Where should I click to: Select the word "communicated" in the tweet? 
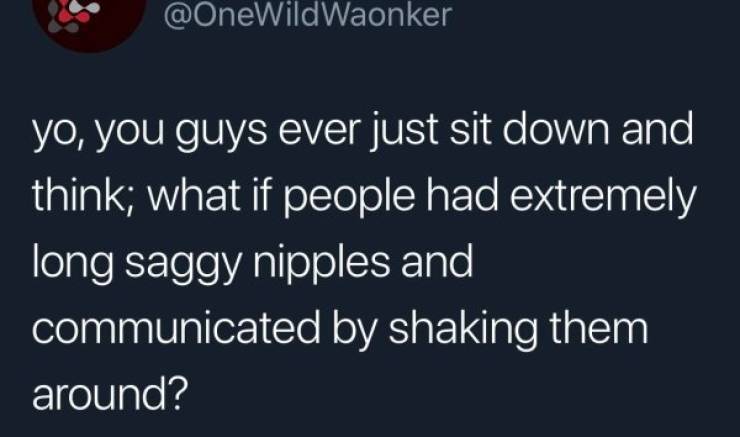point(176,328)
